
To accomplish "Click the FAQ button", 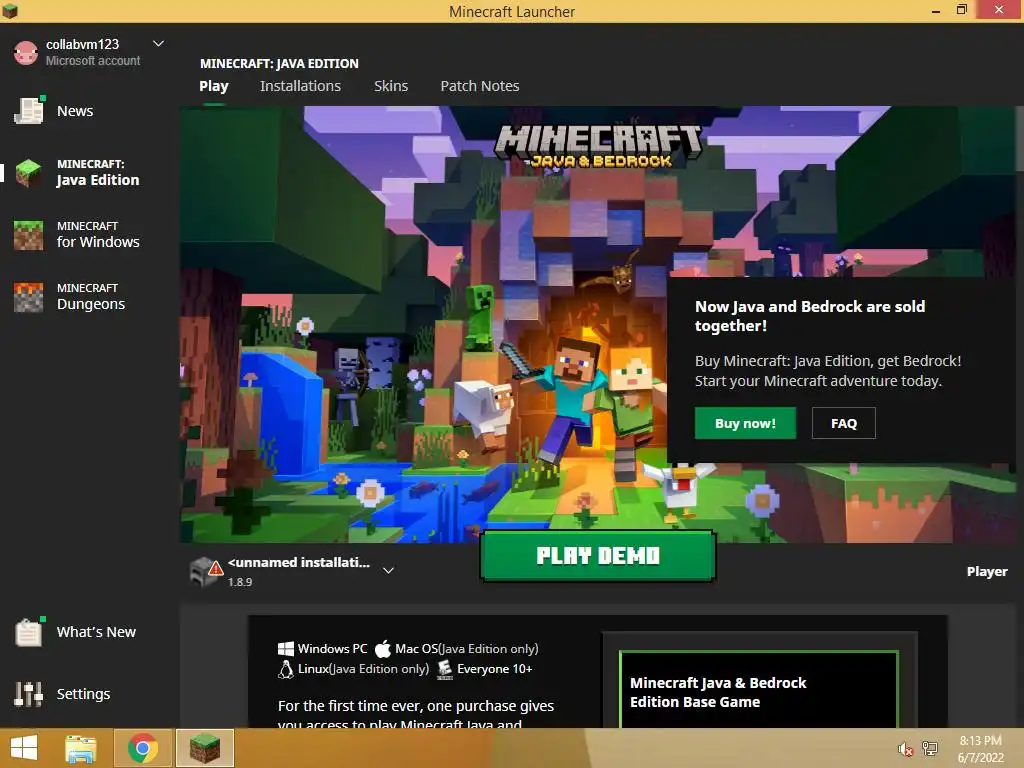I will coord(843,423).
